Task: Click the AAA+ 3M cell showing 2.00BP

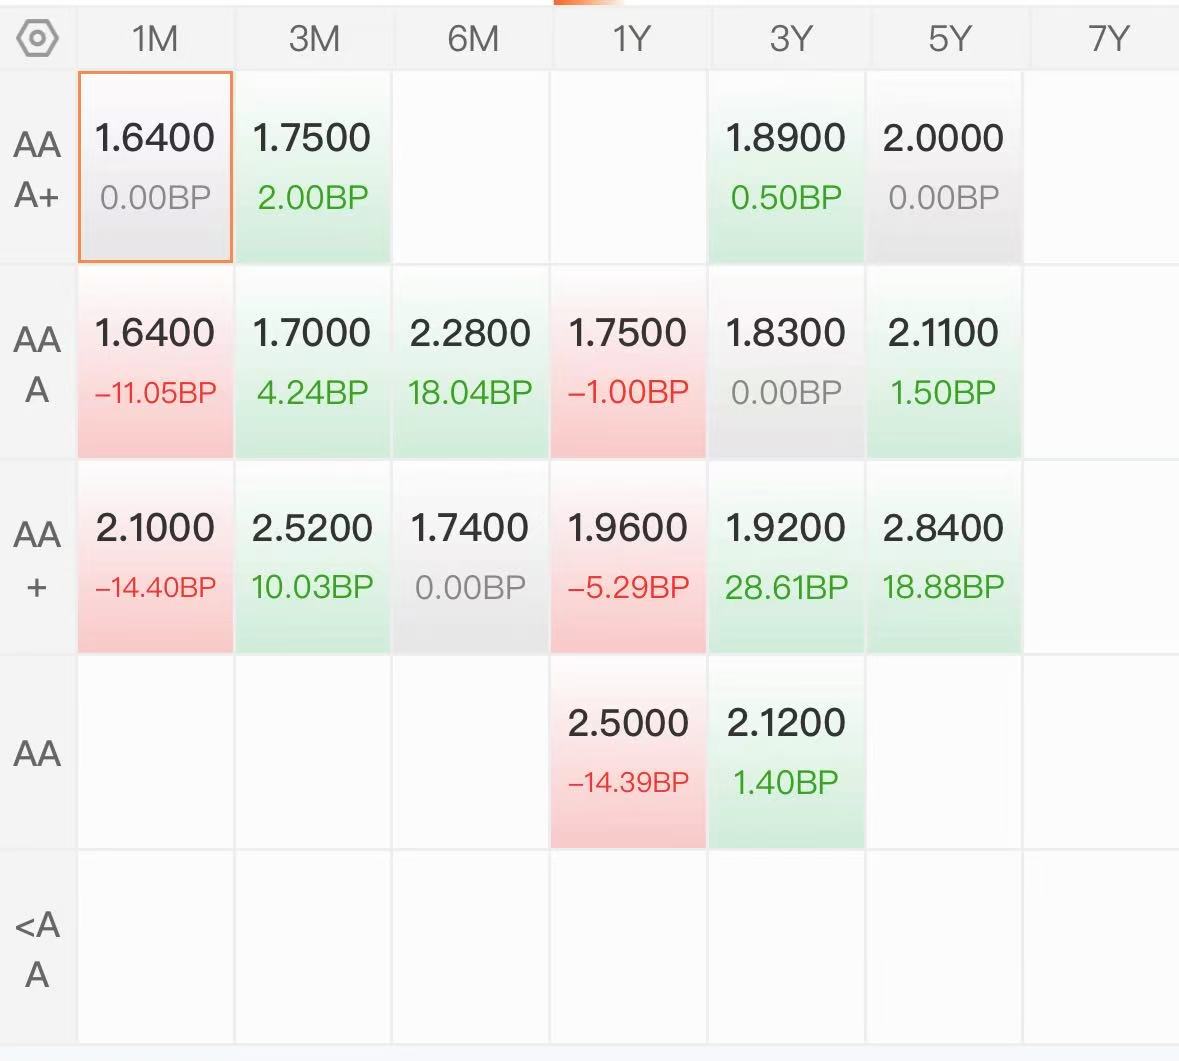Action: [x=312, y=166]
